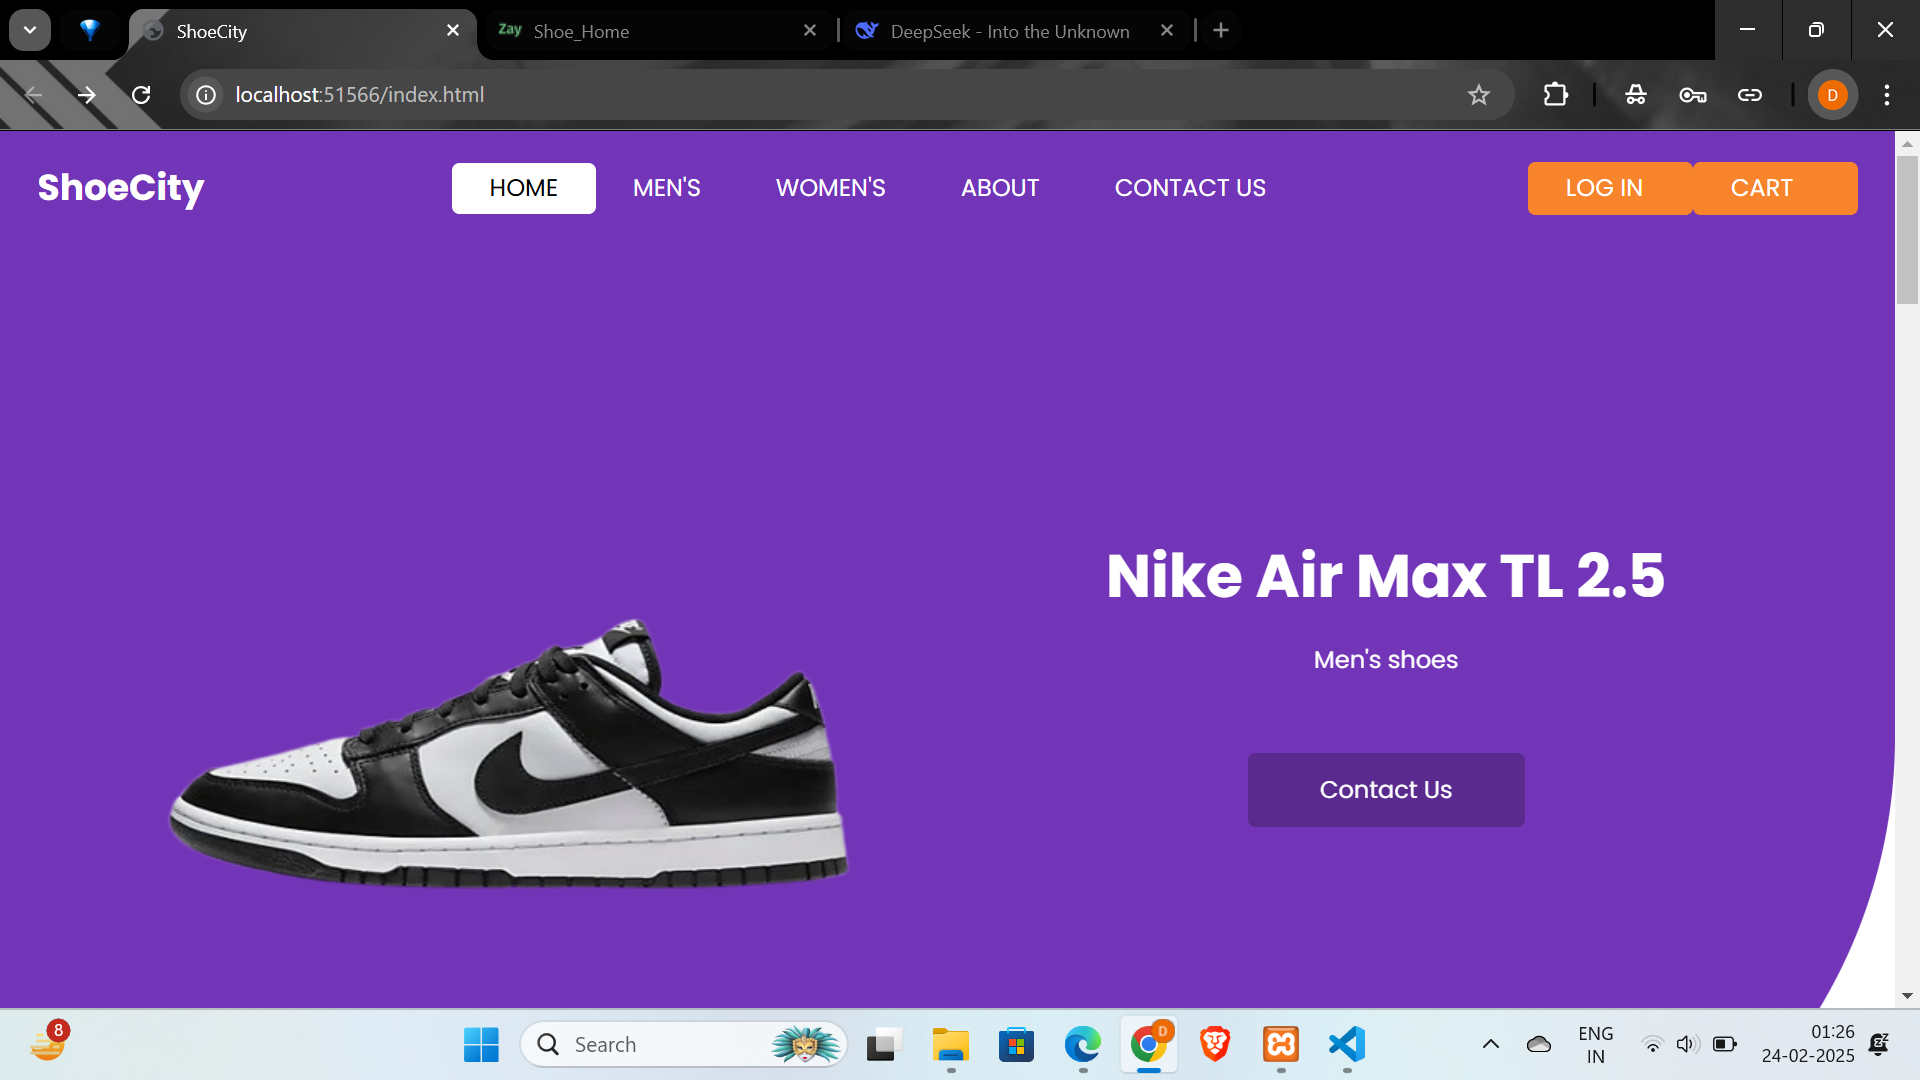Viewport: 1920px width, 1080px height.
Task: Open Visual Studio Code from taskbar
Action: 1347,1045
